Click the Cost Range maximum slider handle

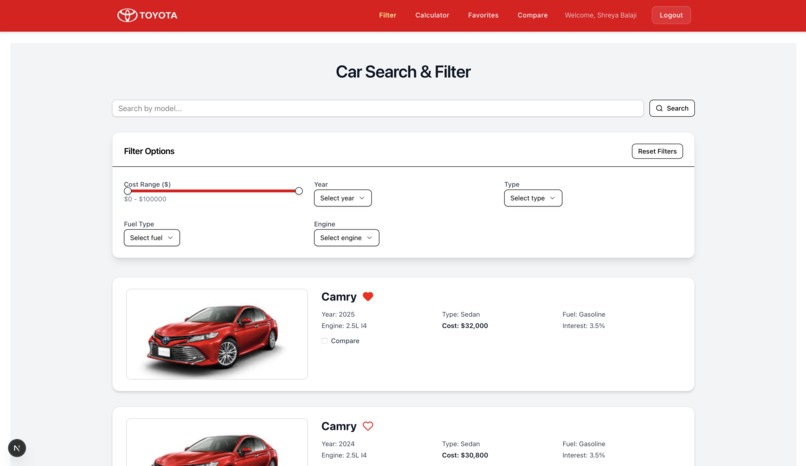point(299,191)
